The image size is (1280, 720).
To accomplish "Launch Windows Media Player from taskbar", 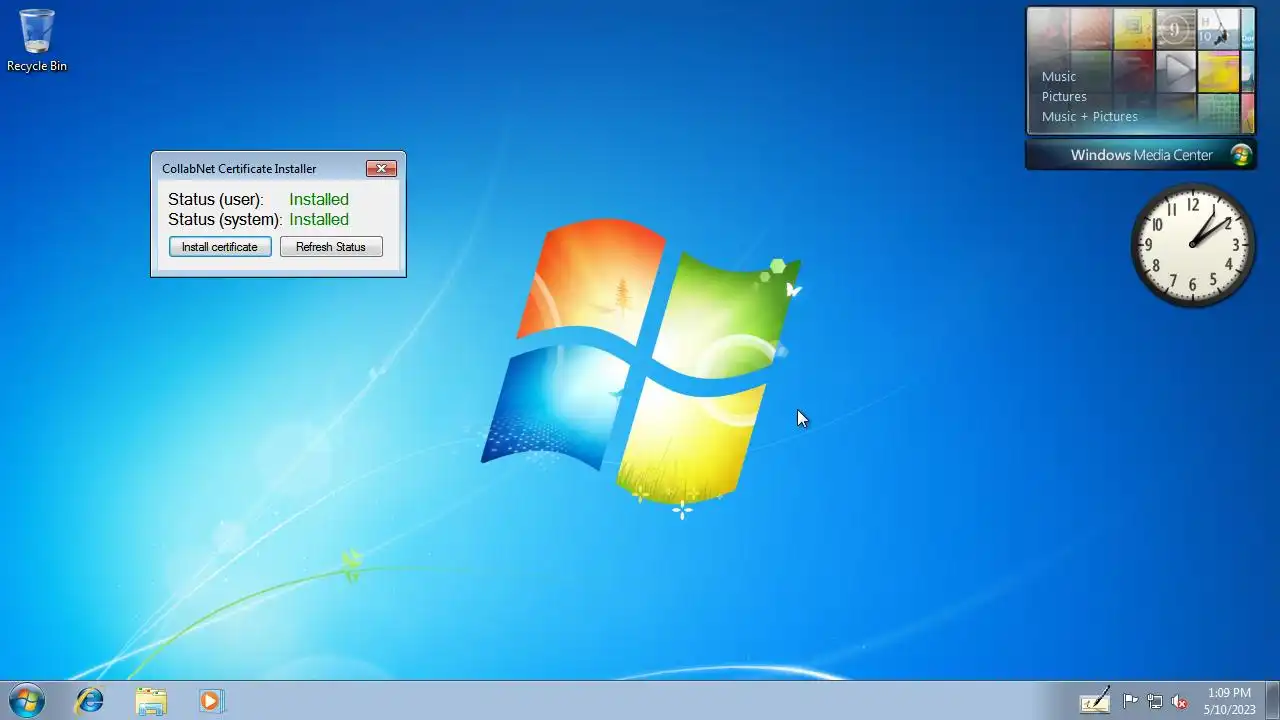I will 211,701.
